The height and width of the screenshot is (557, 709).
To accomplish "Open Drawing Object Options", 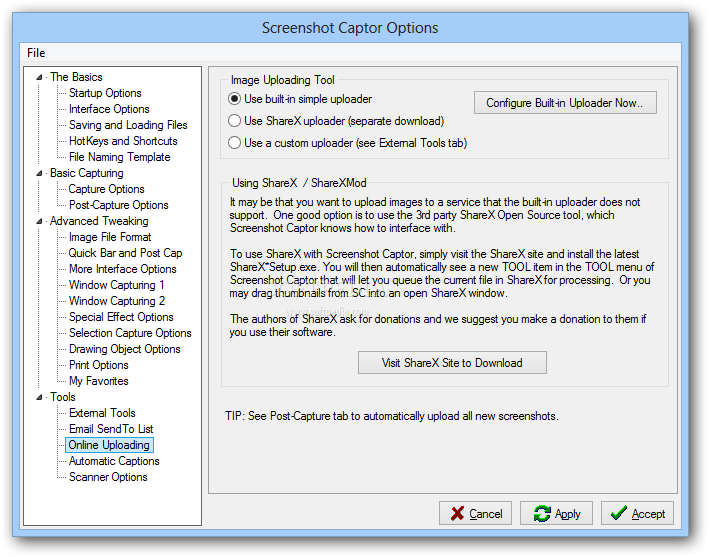I will pyautogui.click(x=124, y=349).
